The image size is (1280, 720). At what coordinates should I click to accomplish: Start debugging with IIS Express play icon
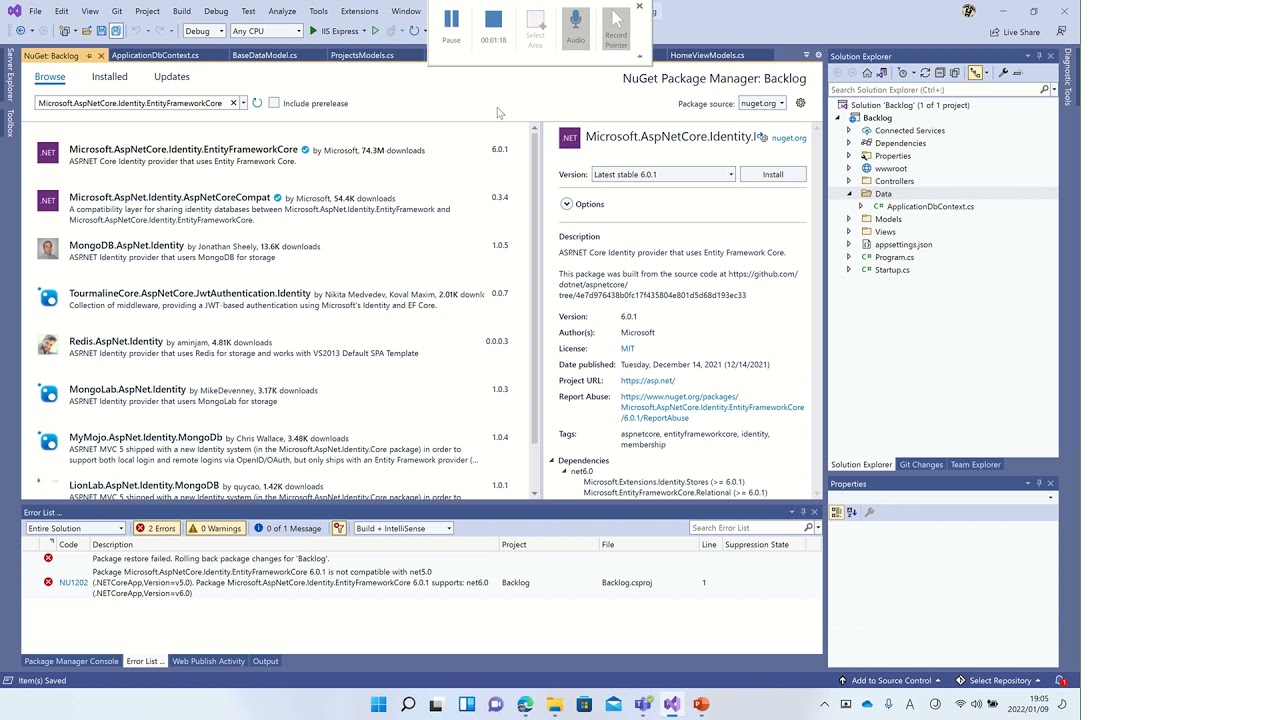point(313,31)
